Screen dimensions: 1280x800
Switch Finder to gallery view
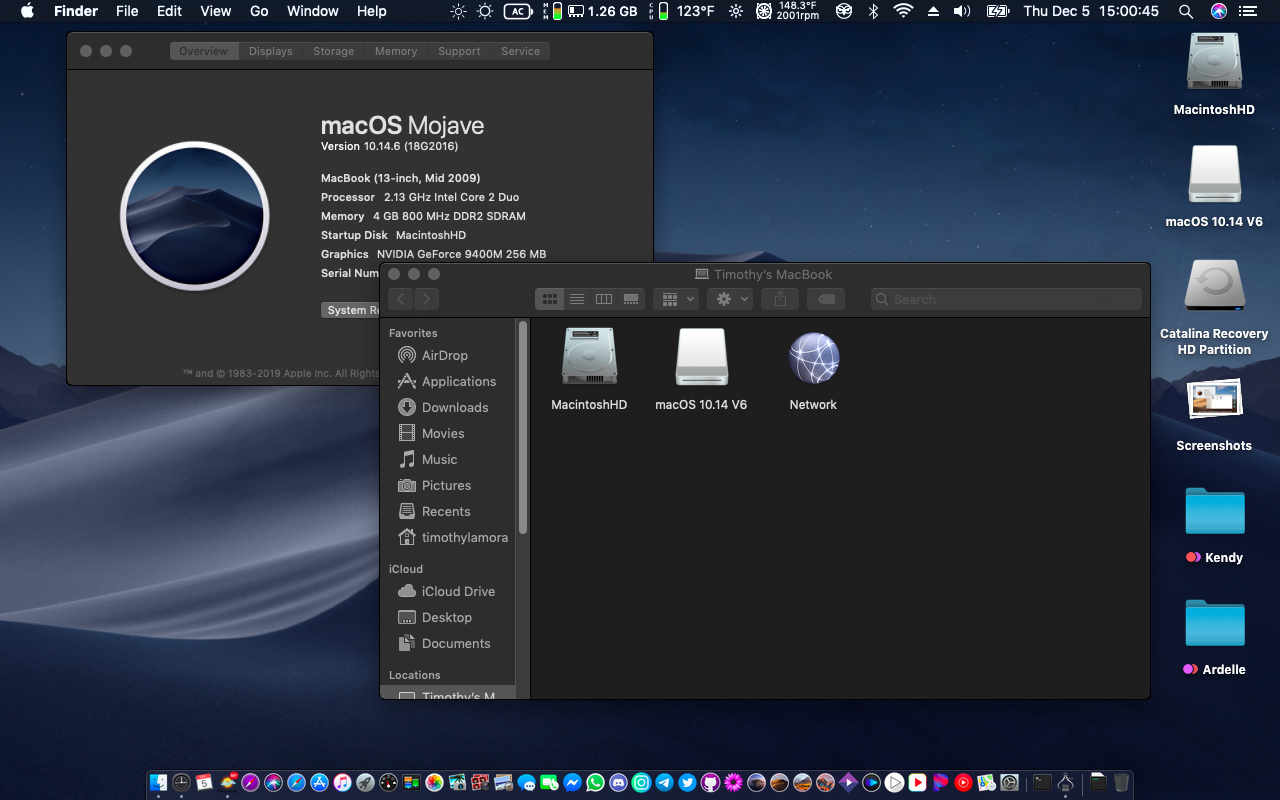(x=631, y=299)
